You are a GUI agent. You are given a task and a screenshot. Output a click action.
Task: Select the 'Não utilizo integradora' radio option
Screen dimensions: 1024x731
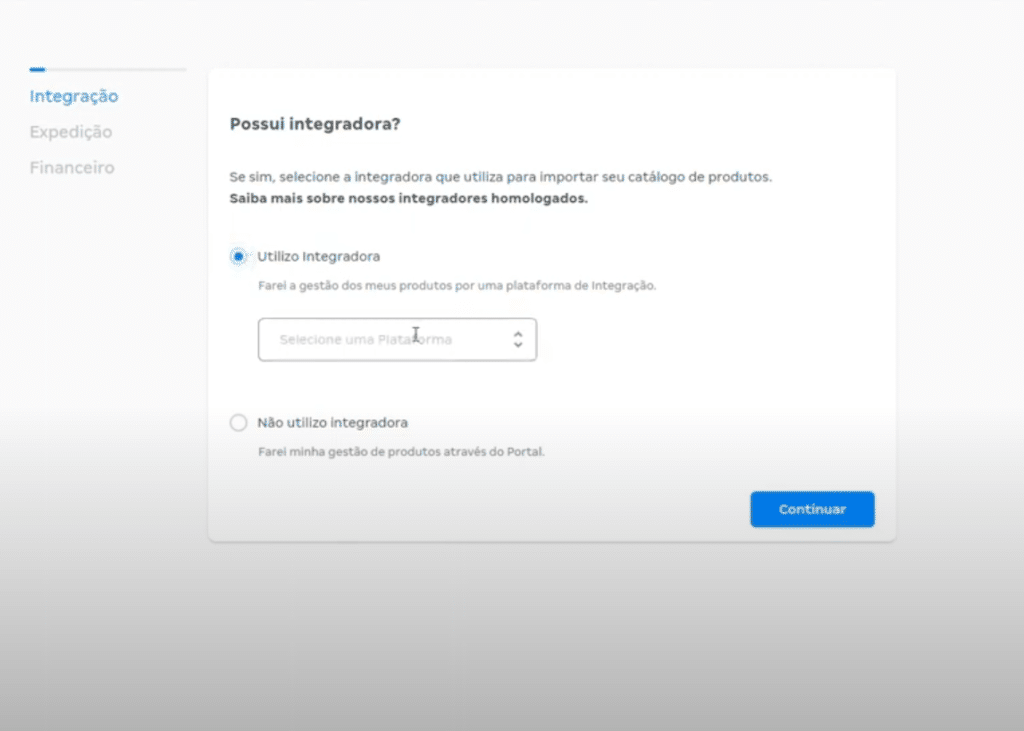(238, 423)
